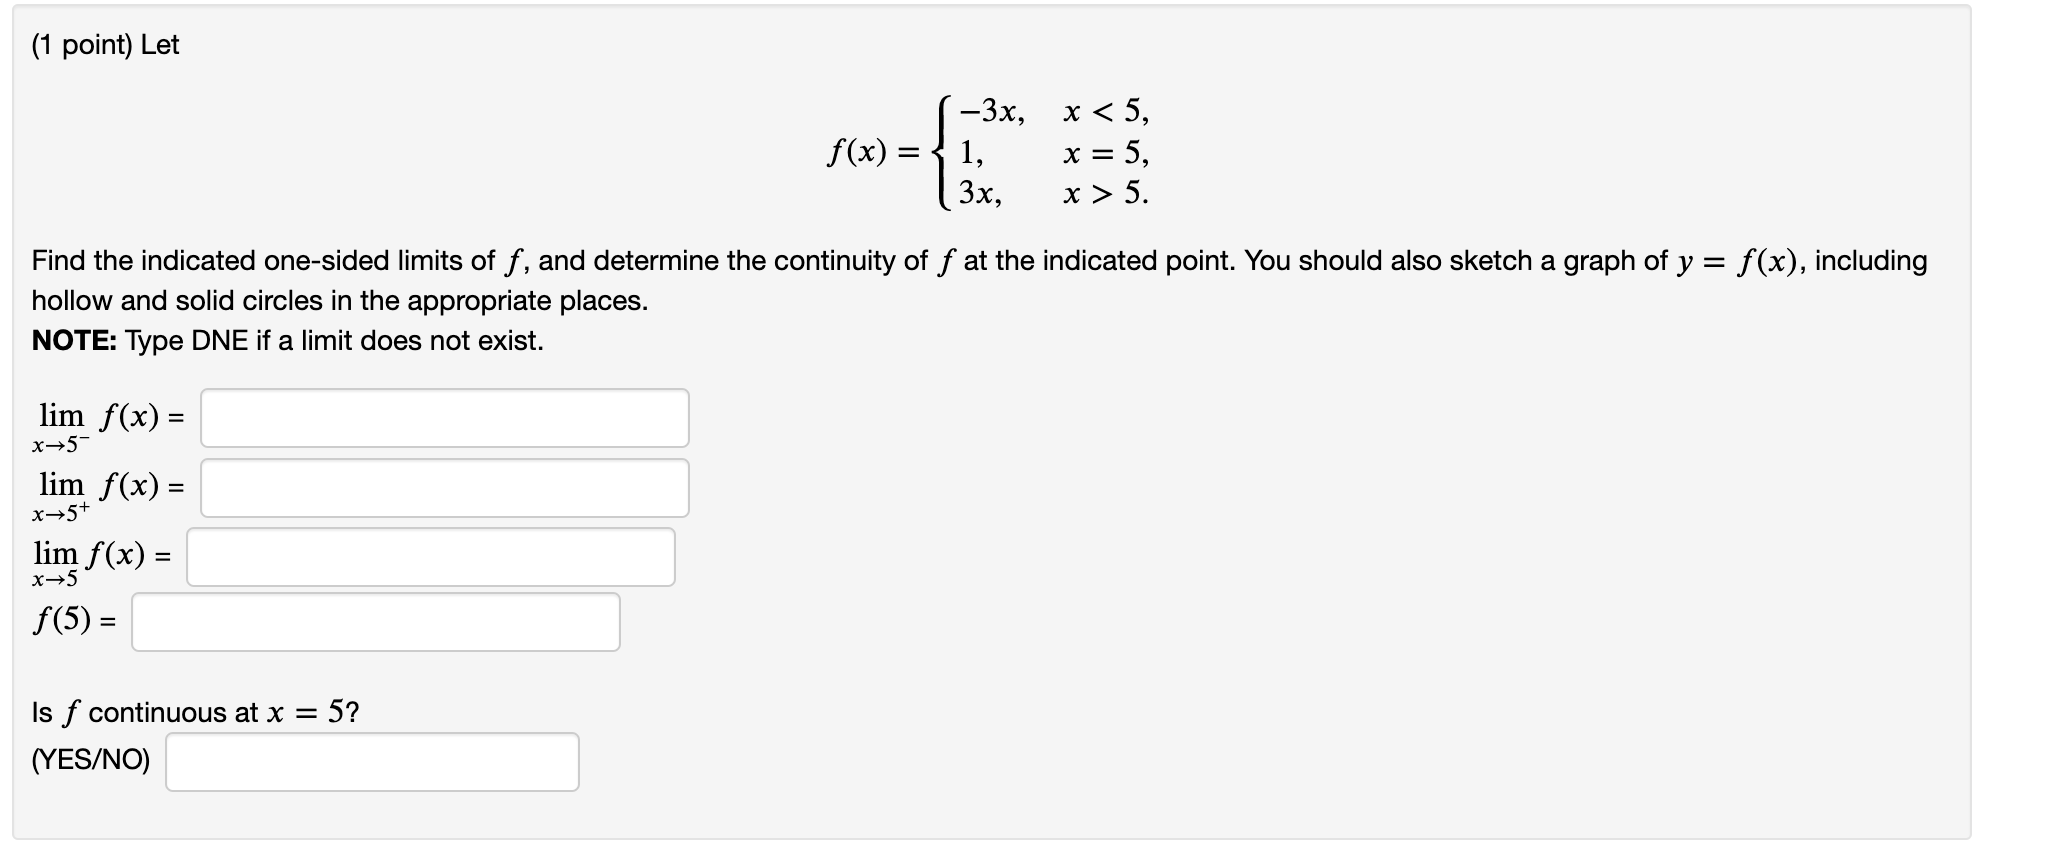Select the field where DNE could be typed for lim x→5

pos(430,556)
